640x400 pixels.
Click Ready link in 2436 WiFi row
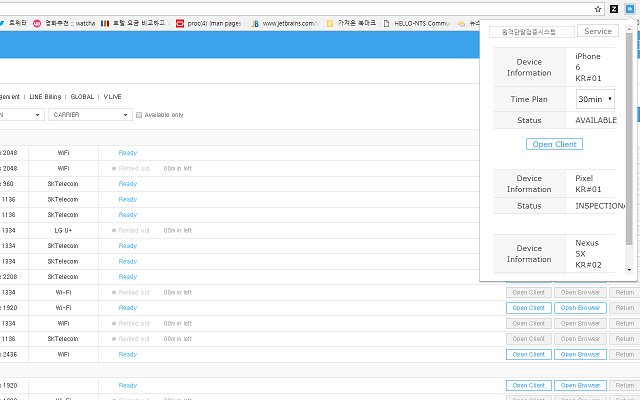(x=128, y=354)
